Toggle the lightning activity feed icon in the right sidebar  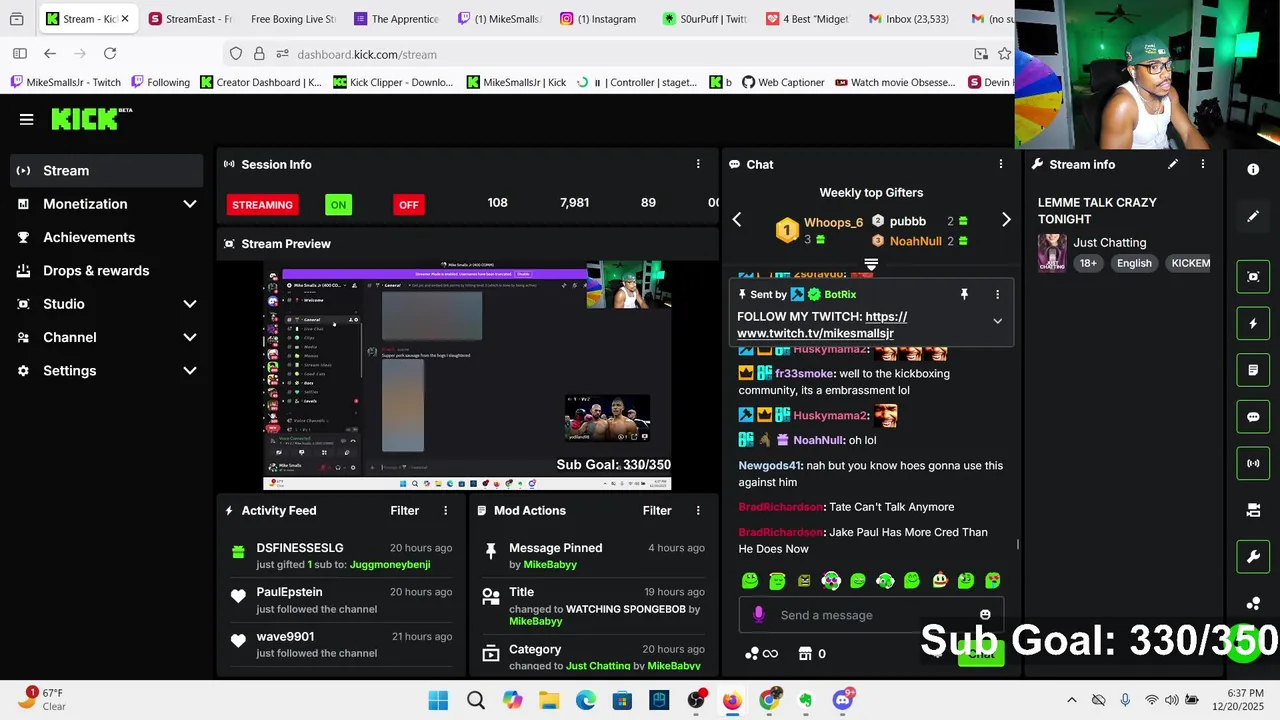[1253, 324]
